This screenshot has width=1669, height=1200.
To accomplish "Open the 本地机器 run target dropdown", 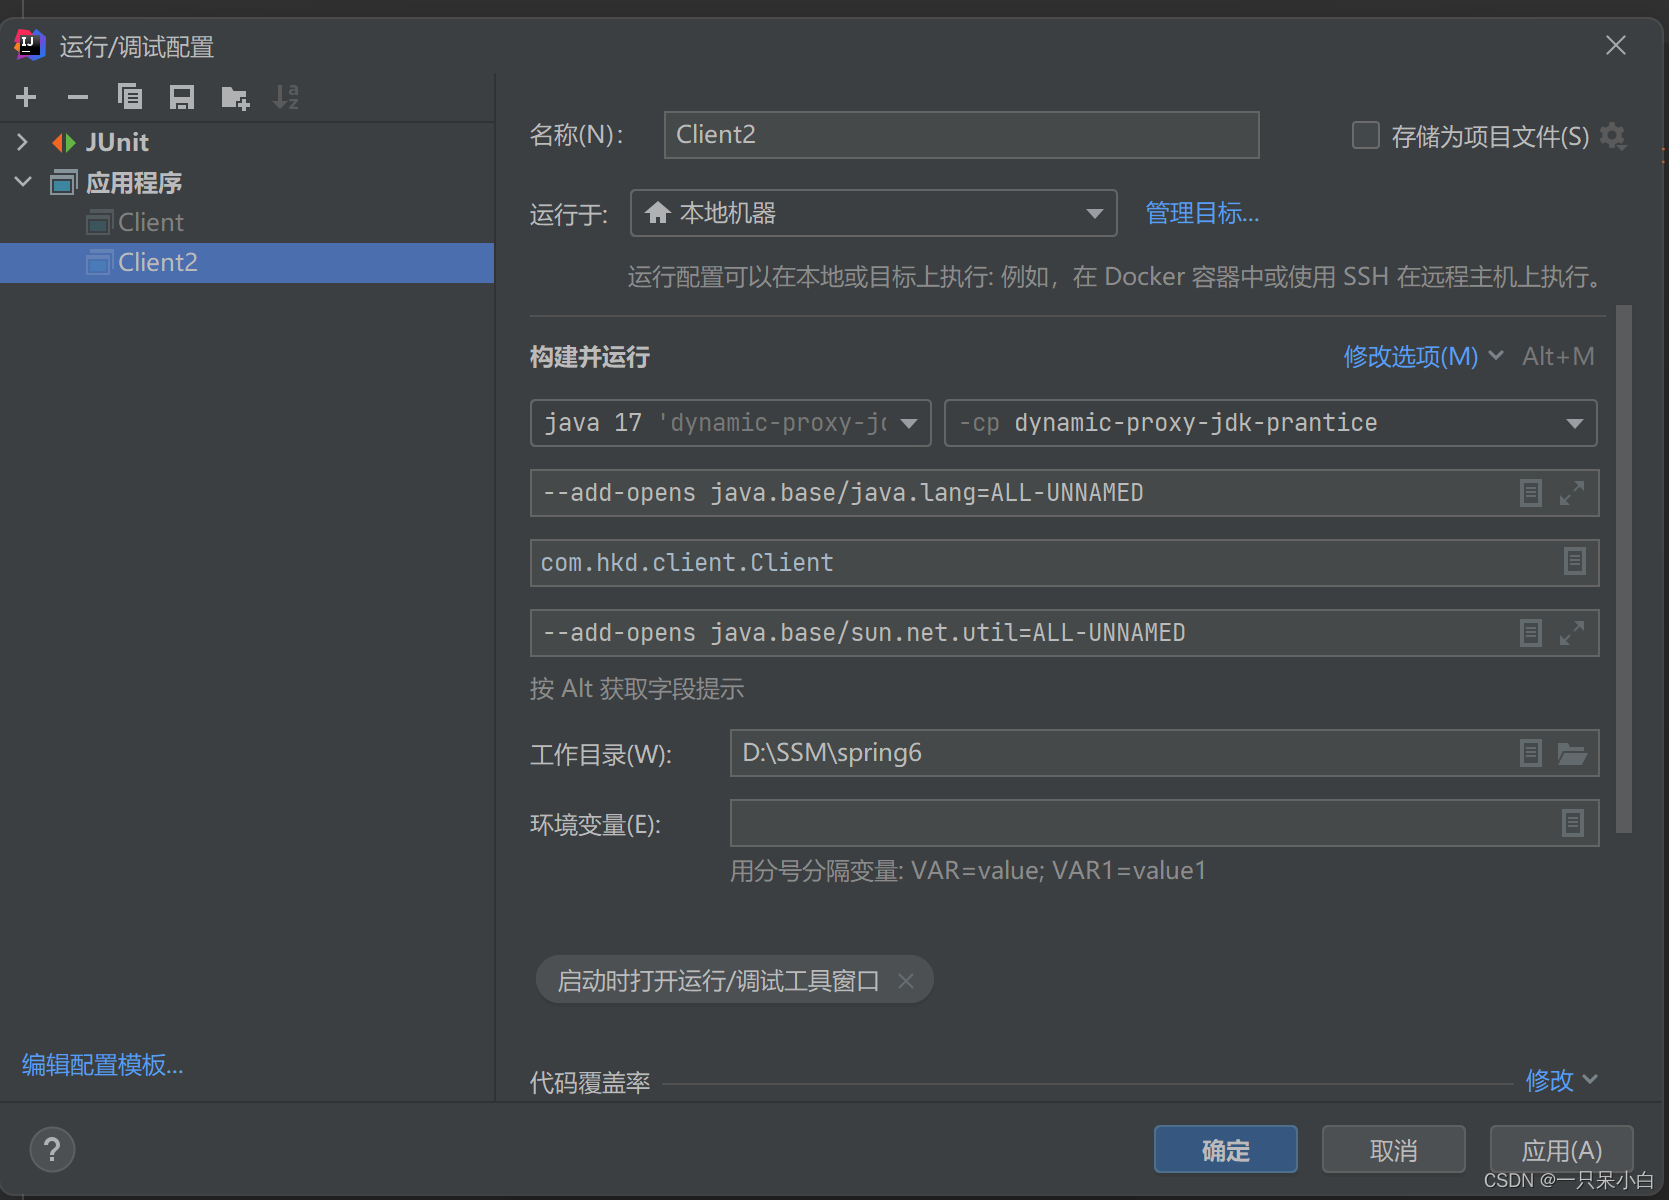I will tap(873, 213).
